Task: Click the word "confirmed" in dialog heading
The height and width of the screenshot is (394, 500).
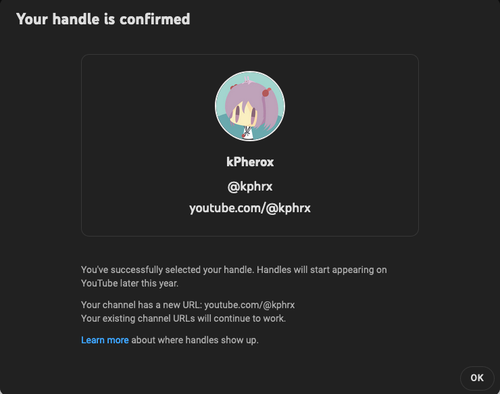Action: click(155, 19)
